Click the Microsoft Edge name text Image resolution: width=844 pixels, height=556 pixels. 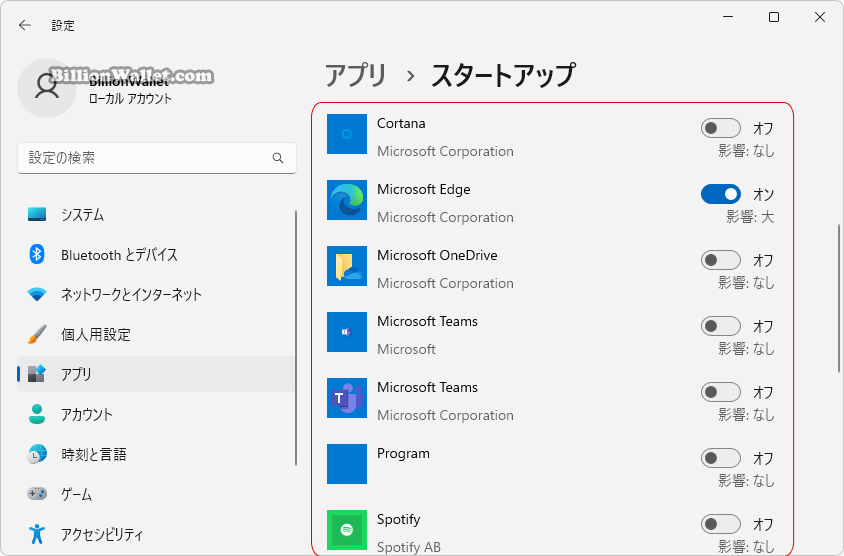click(x=424, y=189)
